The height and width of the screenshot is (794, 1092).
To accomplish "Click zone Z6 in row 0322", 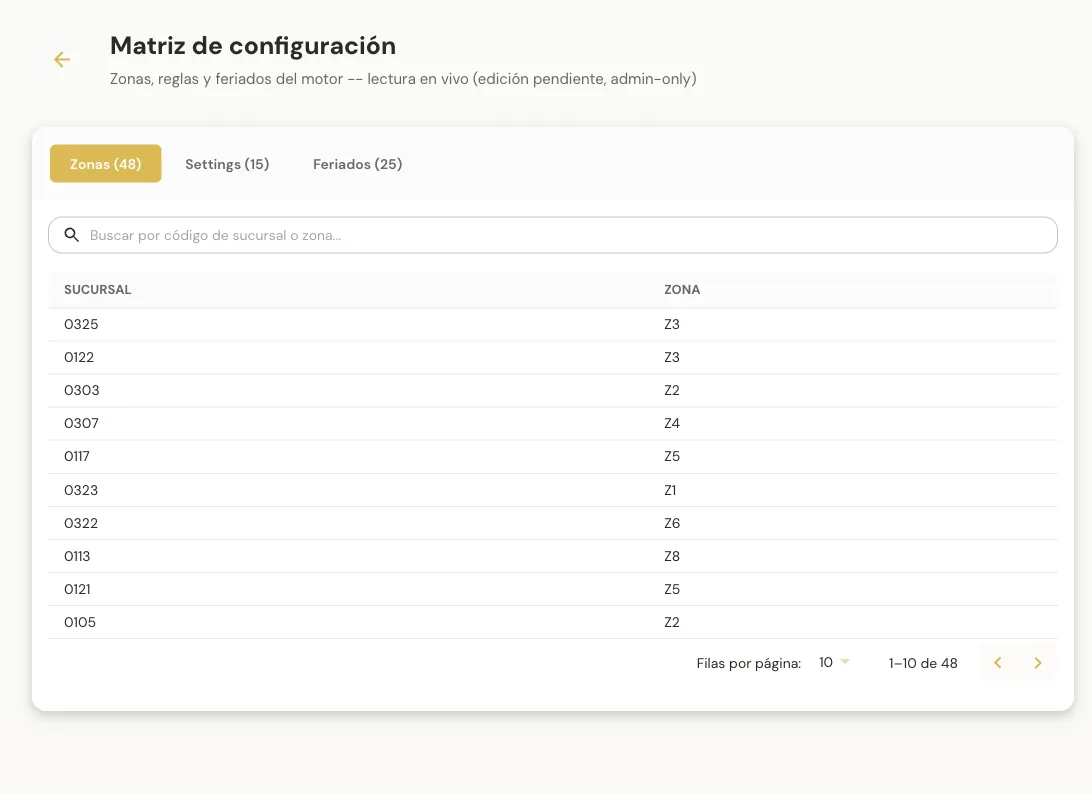I will [x=672, y=523].
